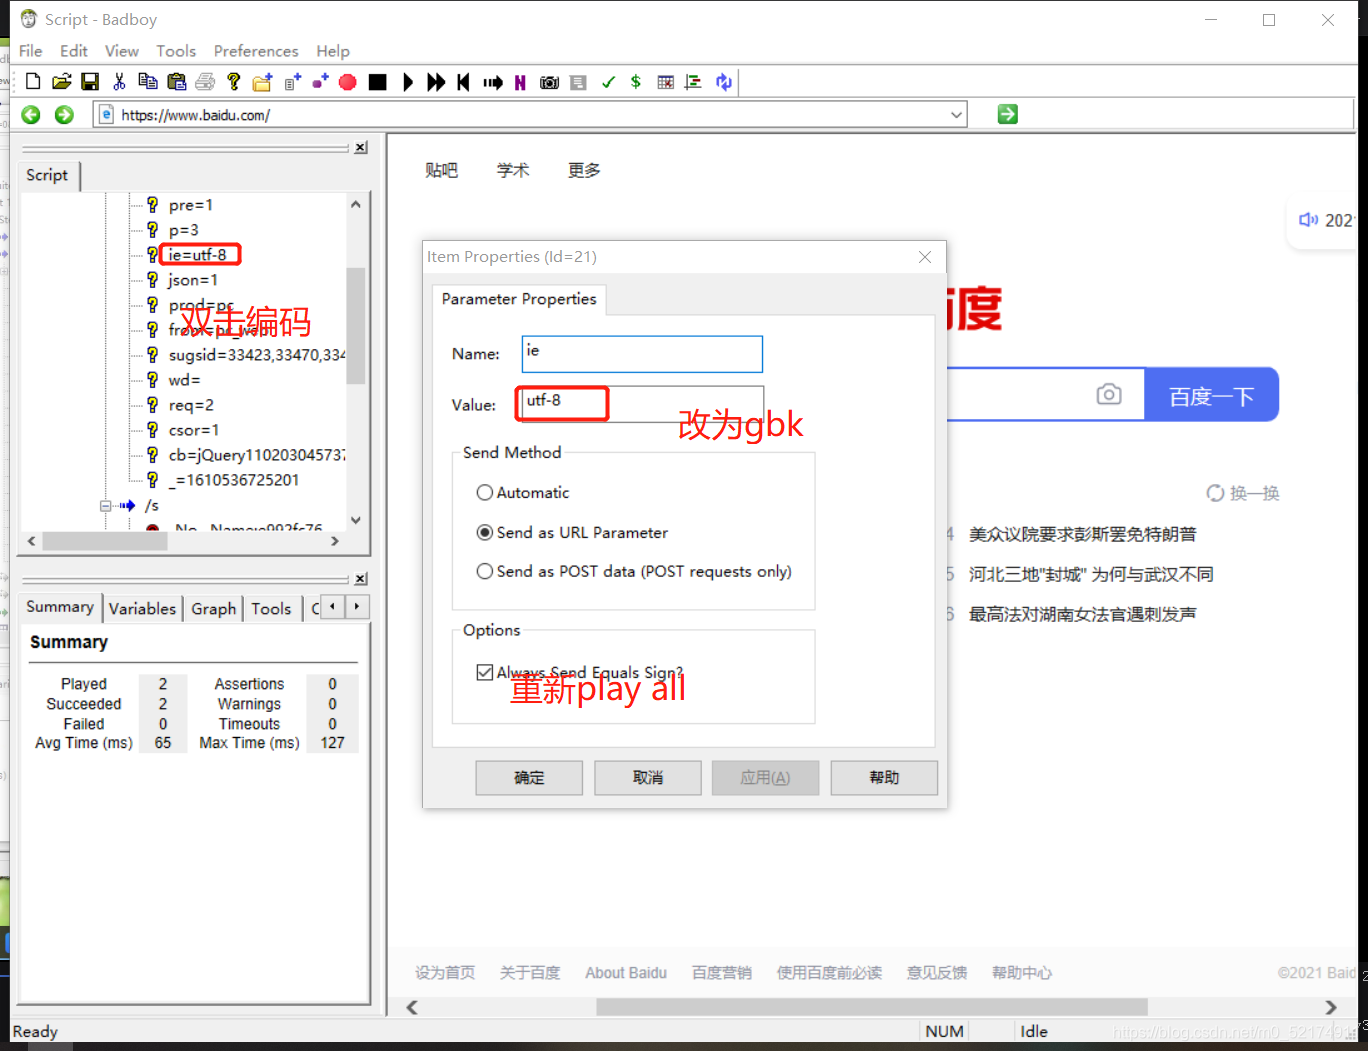Click the dollar sign variables icon
This screenshot has height=1051, width=1368.
click(x=635, y=82)
